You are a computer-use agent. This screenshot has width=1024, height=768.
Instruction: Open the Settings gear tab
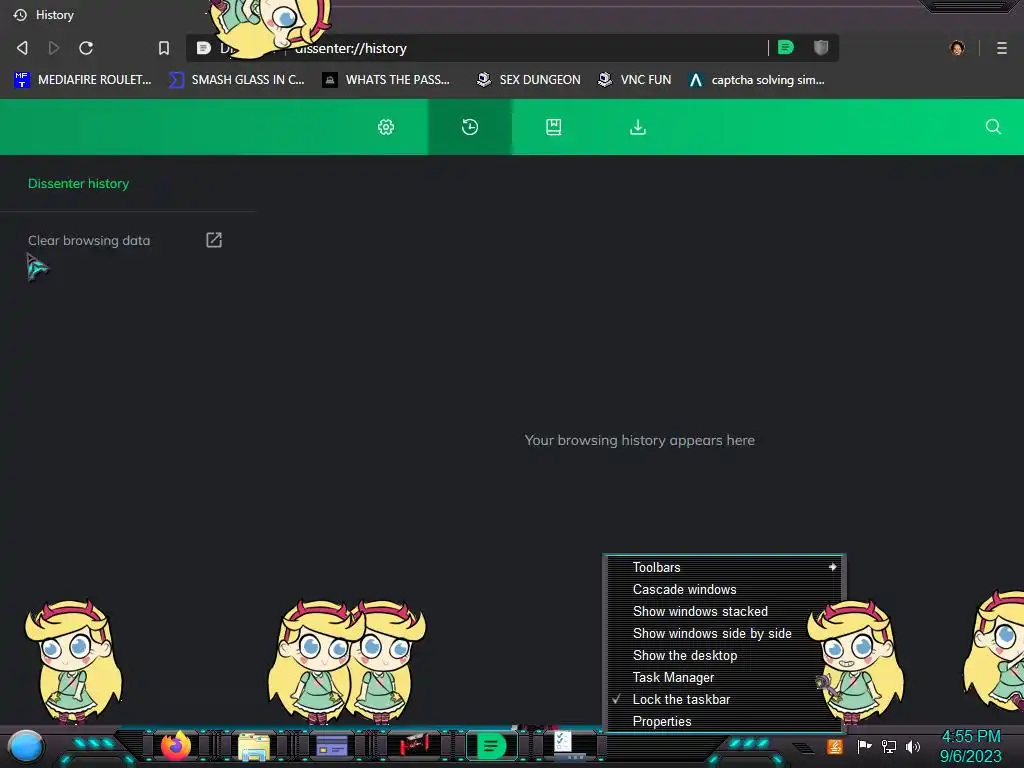tap(386, 127)
